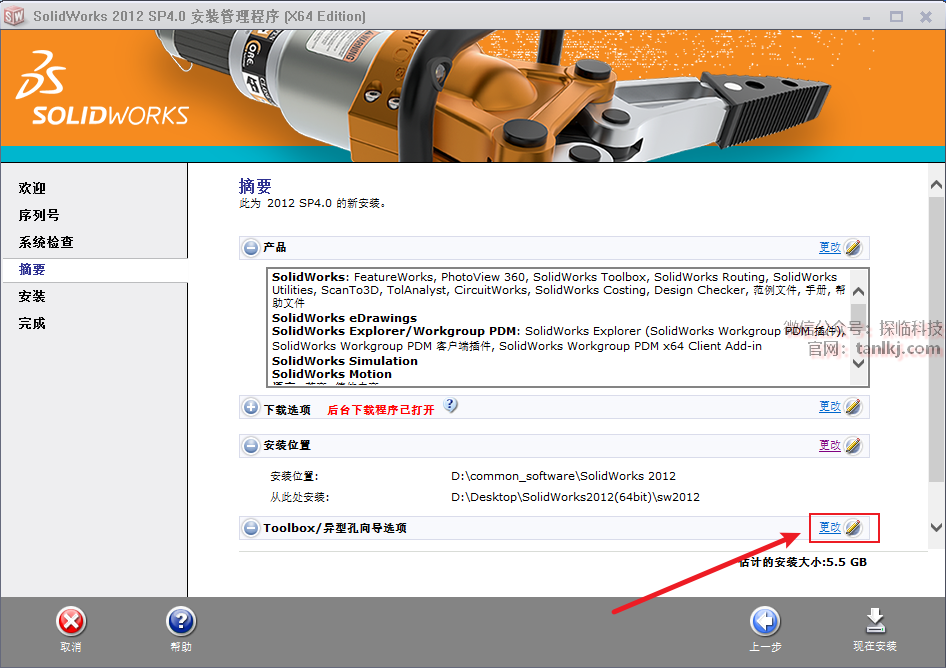Click install path D:\common_software\SolidWorks 2012
This screenshot has height=668, width=946.
[x=563, y=476]
